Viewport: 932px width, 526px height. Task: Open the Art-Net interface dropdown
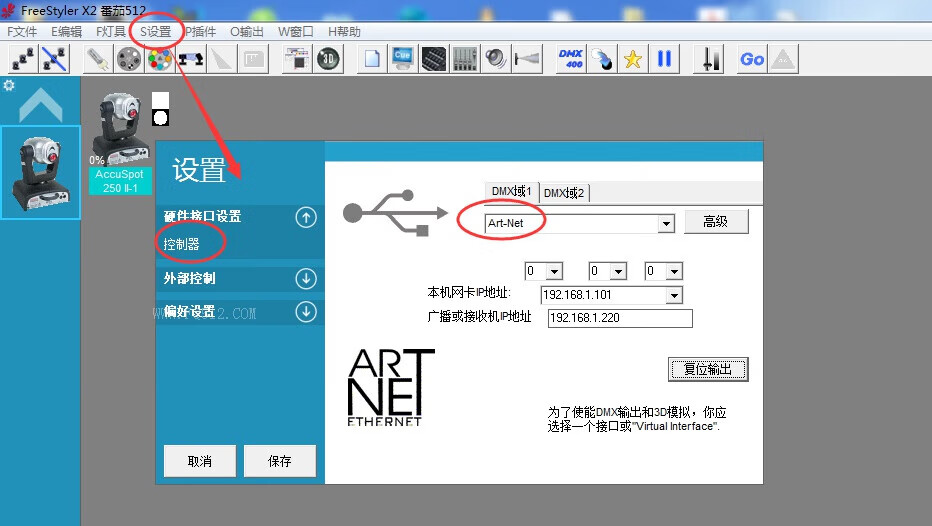pyautogui.click(x=666, y=224)
